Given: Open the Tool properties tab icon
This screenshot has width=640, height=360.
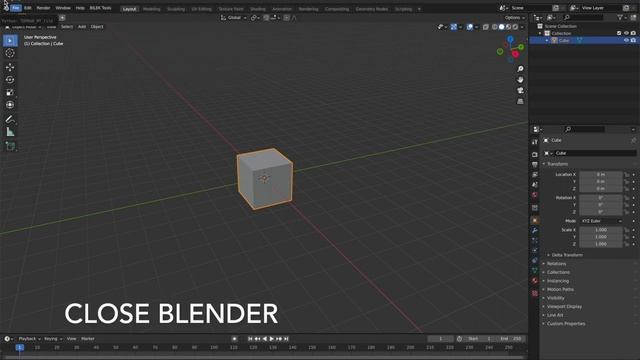Looking at the screenshot, I should (535, 142).
